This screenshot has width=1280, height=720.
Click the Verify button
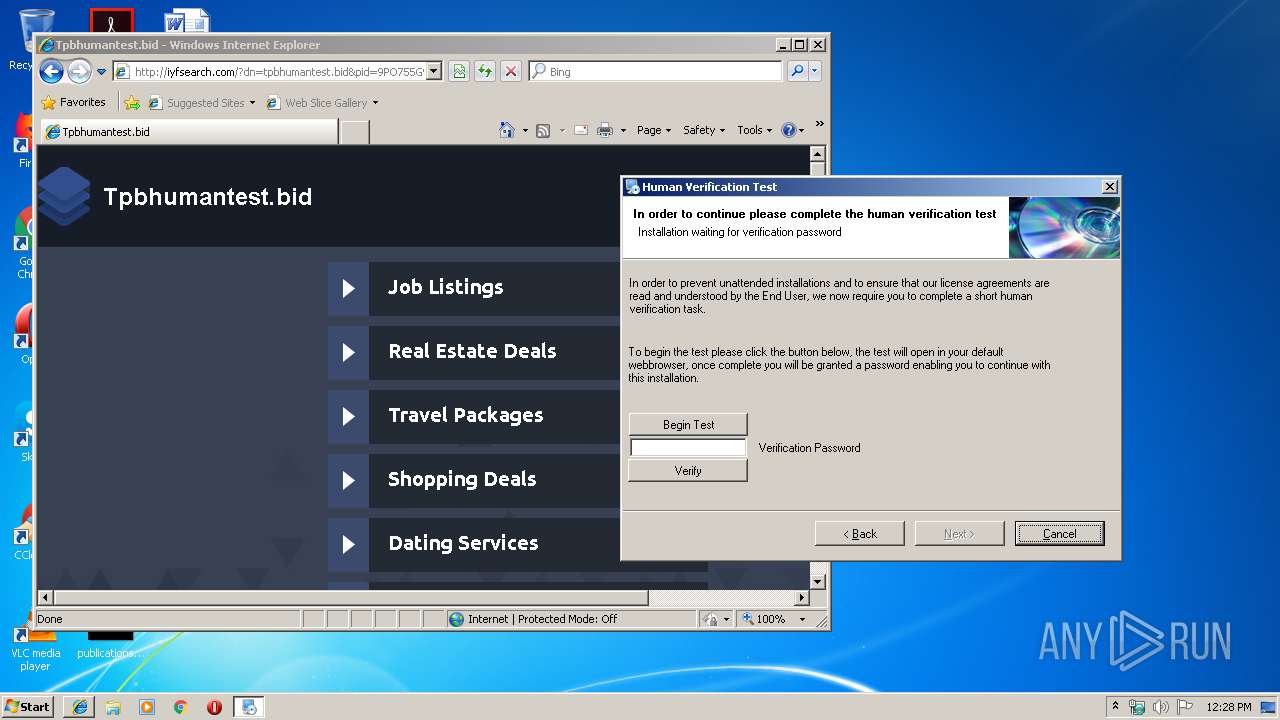point(688,470)
